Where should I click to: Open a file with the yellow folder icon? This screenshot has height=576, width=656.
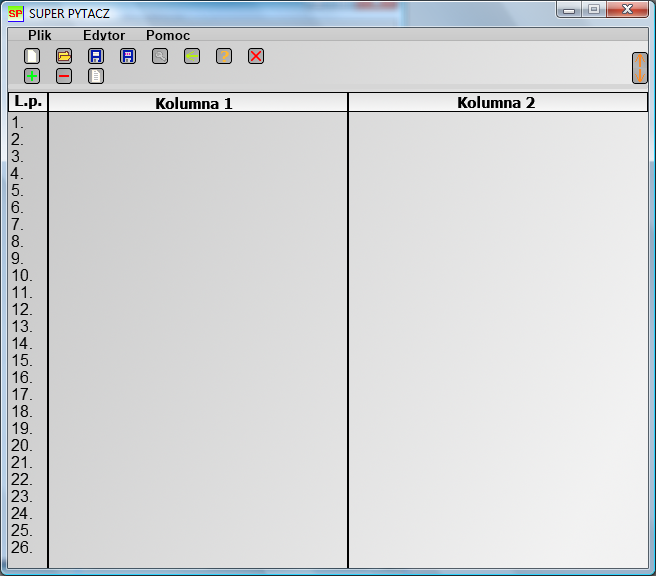click(x=64, y=56)
